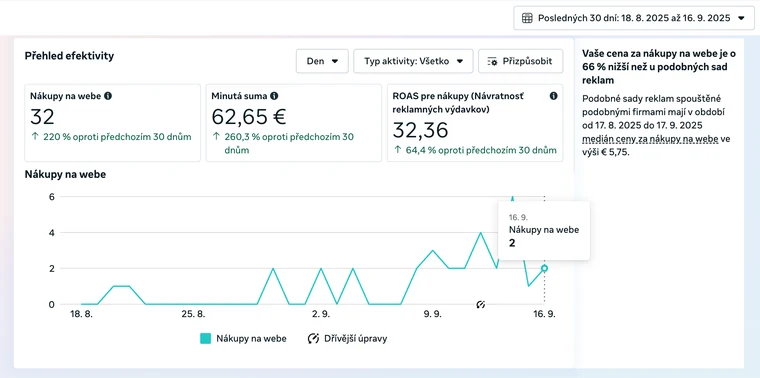This screenshot has width=760, height=378.
Task: Click the 260,3 % change text
Action: click(289, 143)
